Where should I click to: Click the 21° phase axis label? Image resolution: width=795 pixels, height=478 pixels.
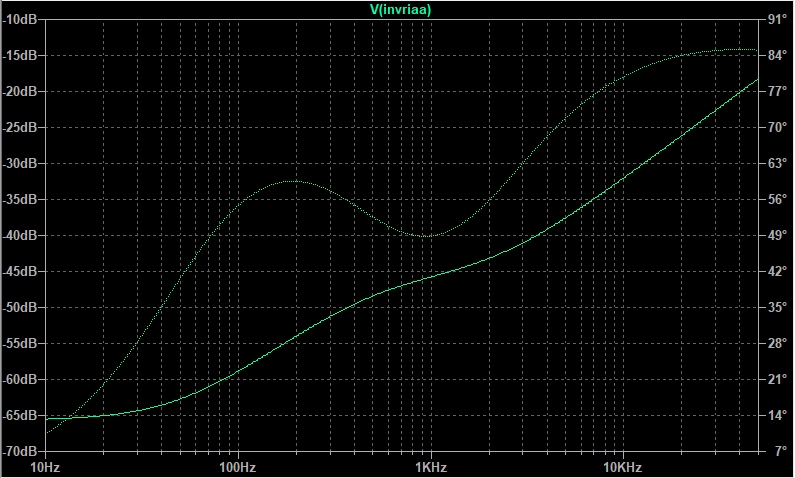(x=777, y=379)
